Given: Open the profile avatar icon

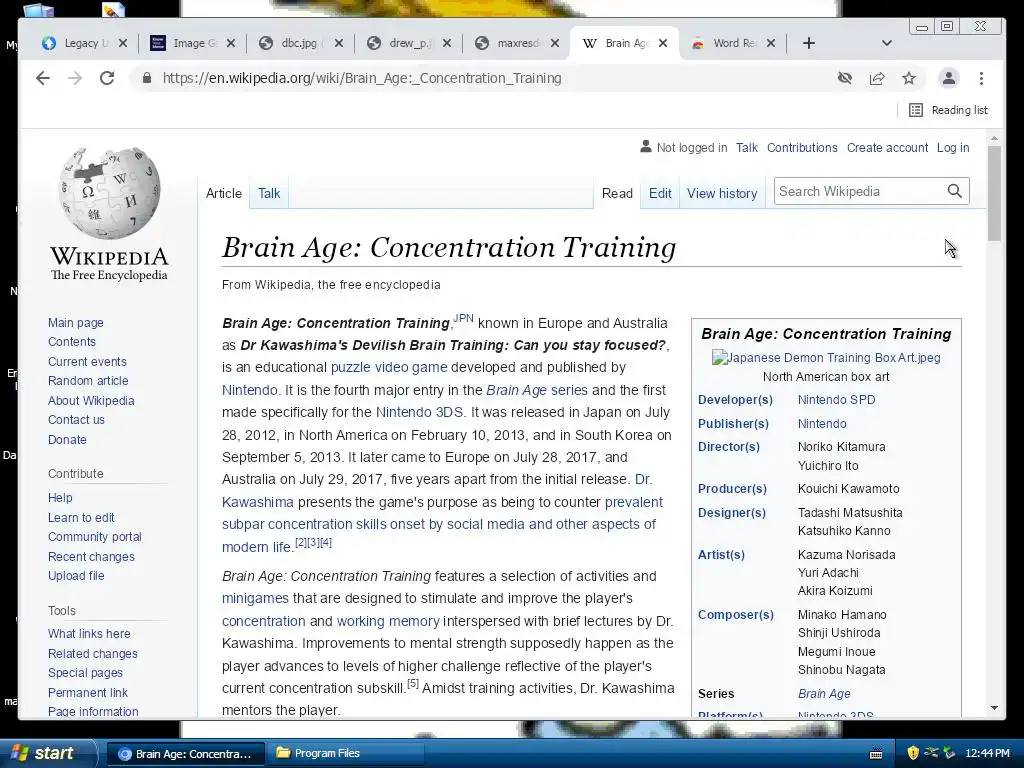Looking at the screenshot, I should coord(948,78).
